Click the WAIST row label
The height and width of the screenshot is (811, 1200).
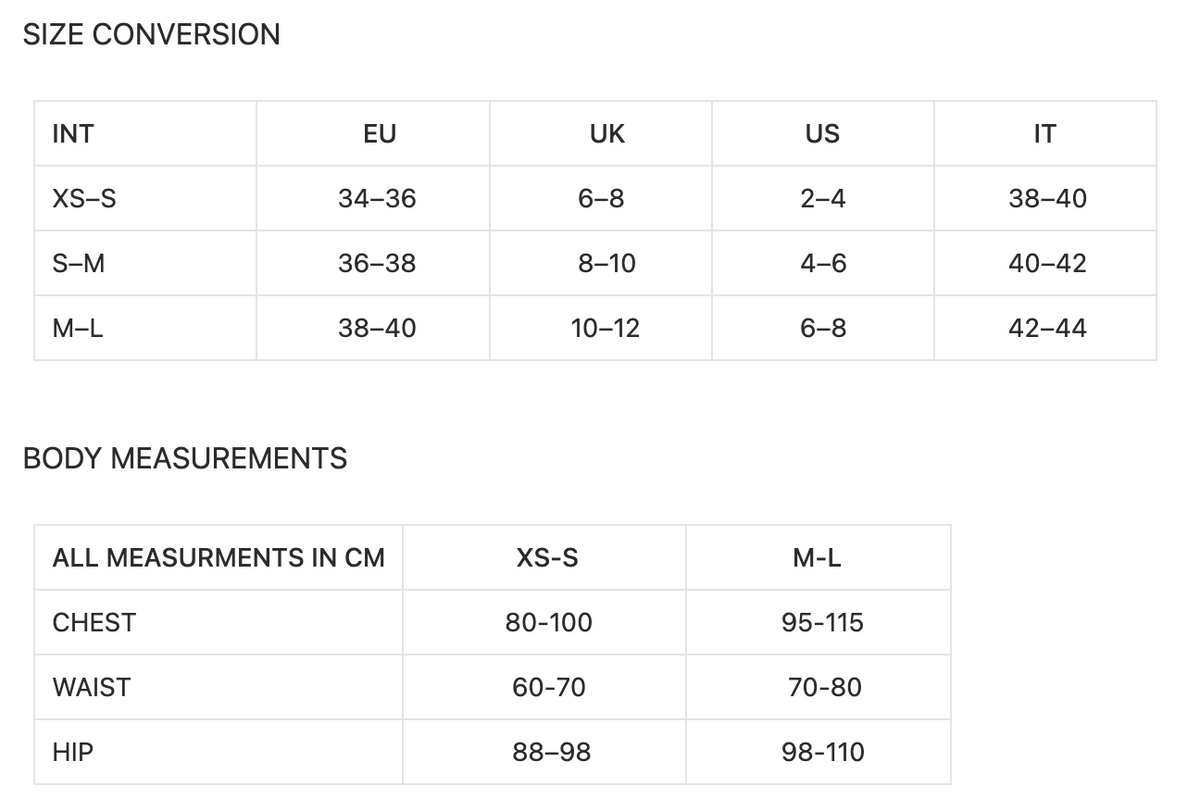point(91,688)
